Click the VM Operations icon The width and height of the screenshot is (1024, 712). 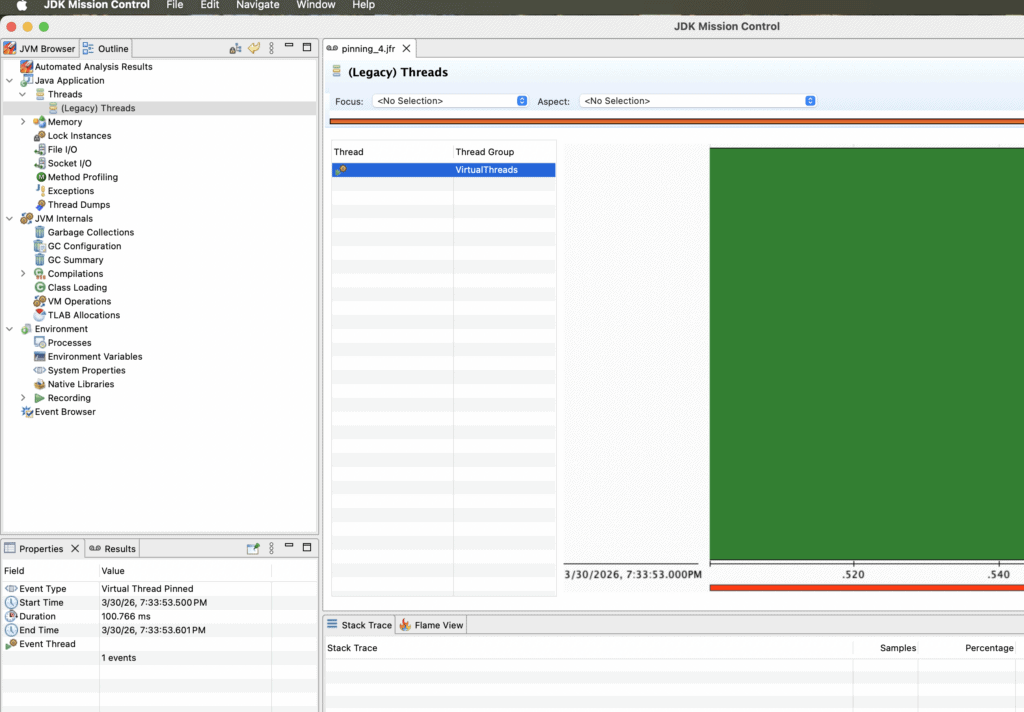click(40, 301)
